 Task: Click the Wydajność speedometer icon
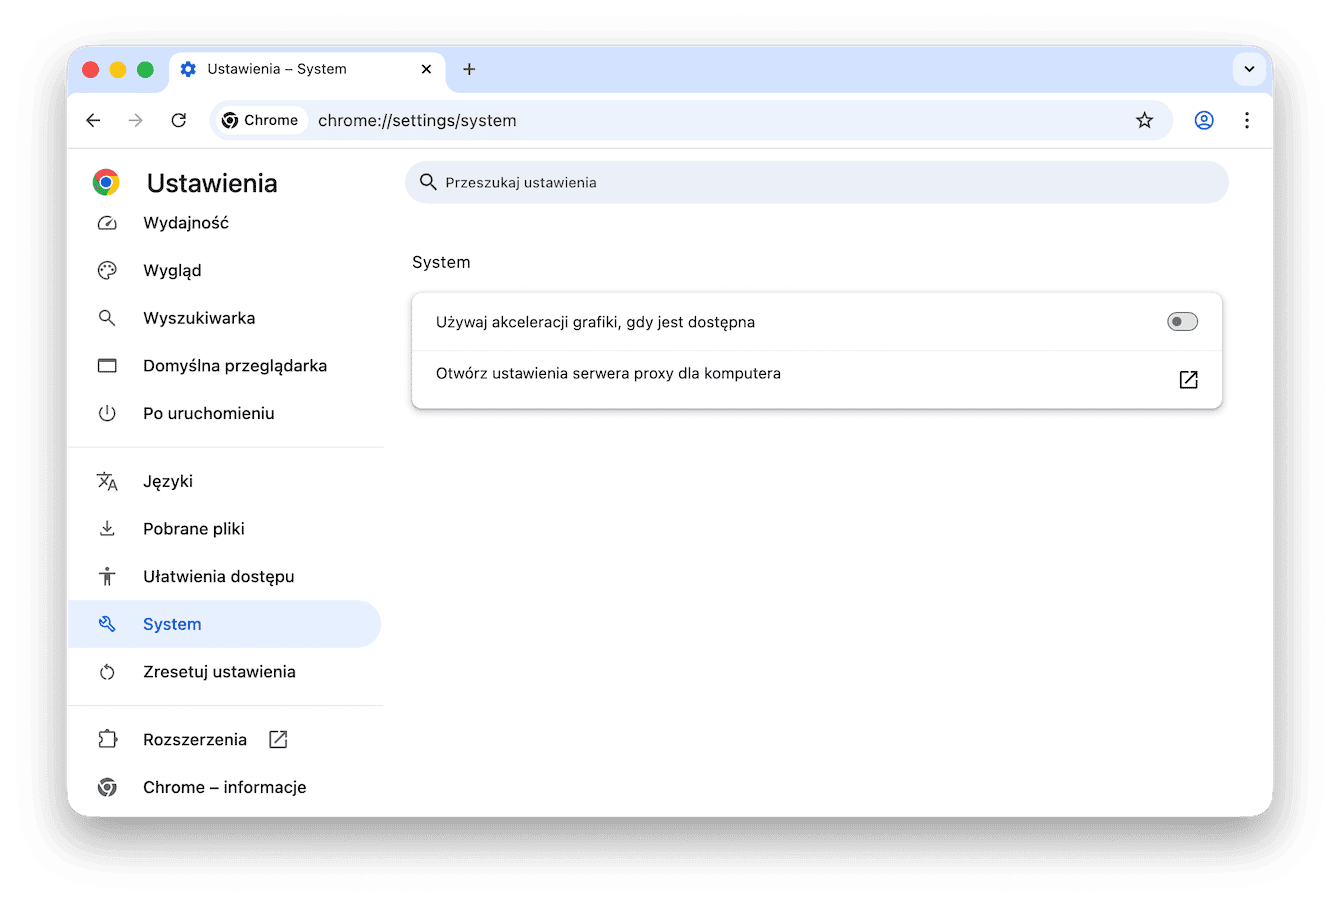107,223
